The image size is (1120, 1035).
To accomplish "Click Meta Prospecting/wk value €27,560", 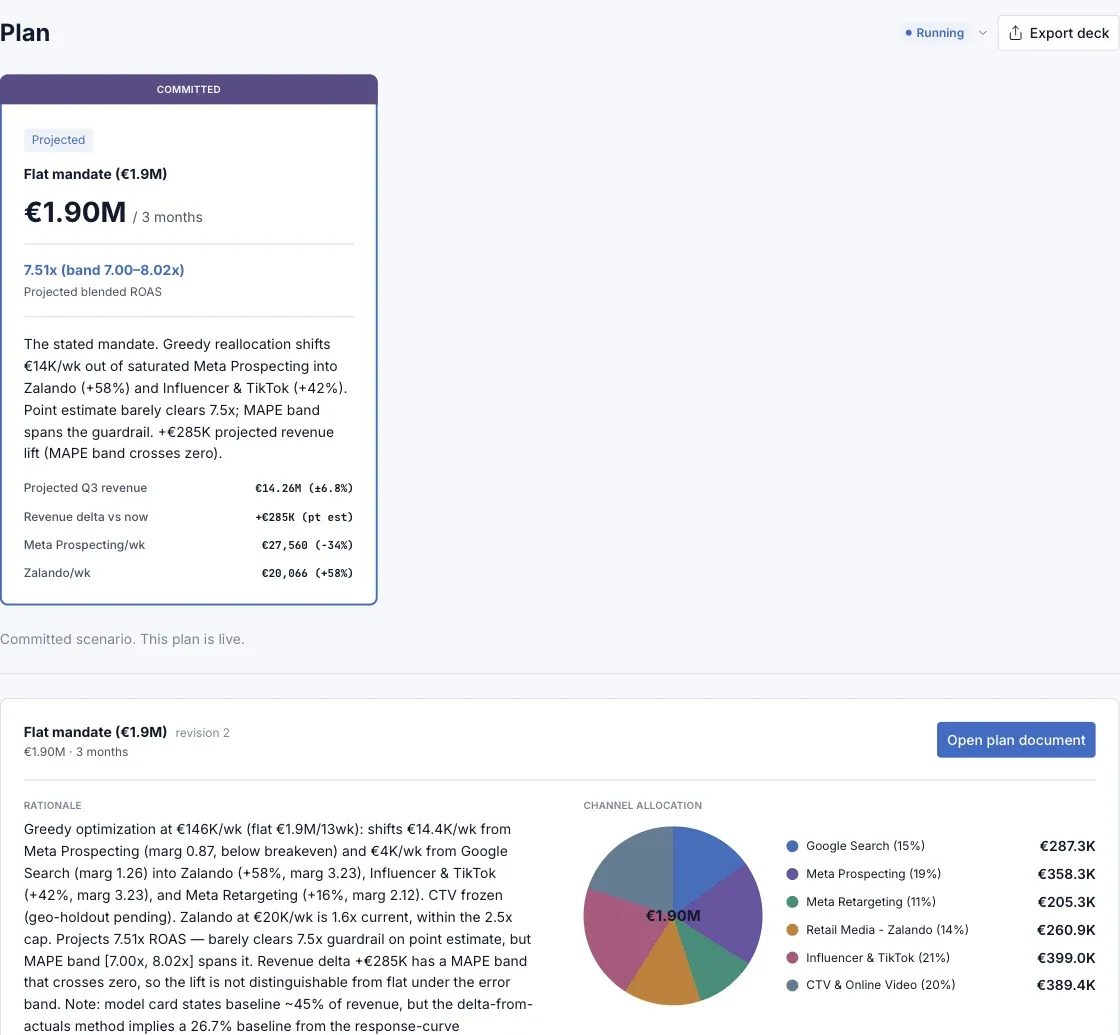I will (x=307, y=545).
